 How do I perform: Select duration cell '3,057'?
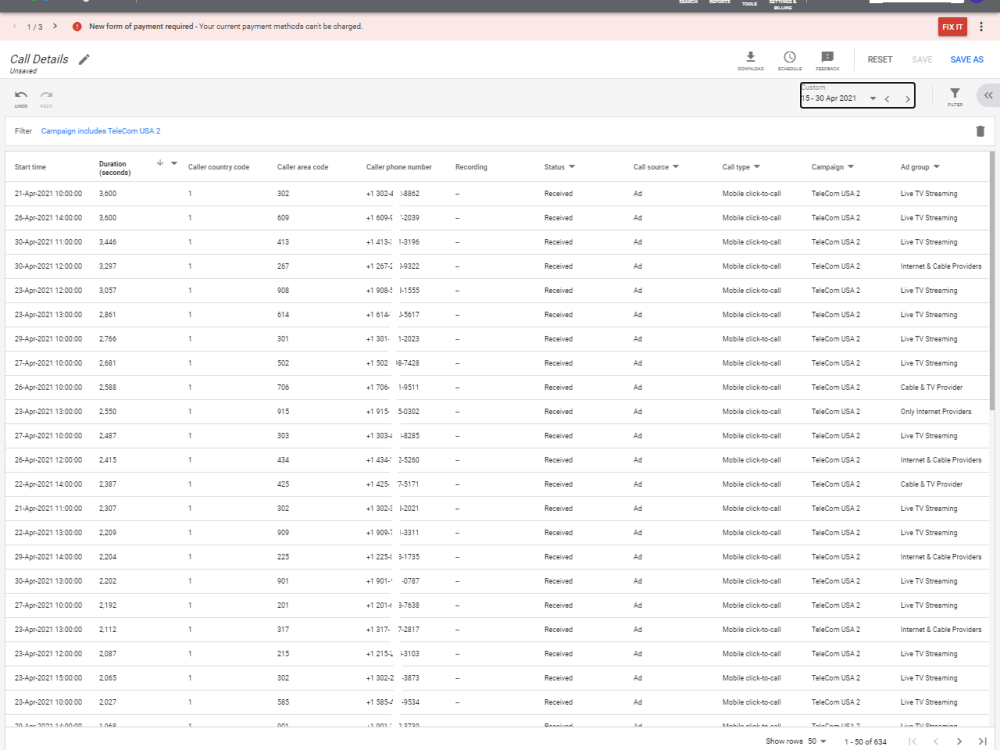108,290
